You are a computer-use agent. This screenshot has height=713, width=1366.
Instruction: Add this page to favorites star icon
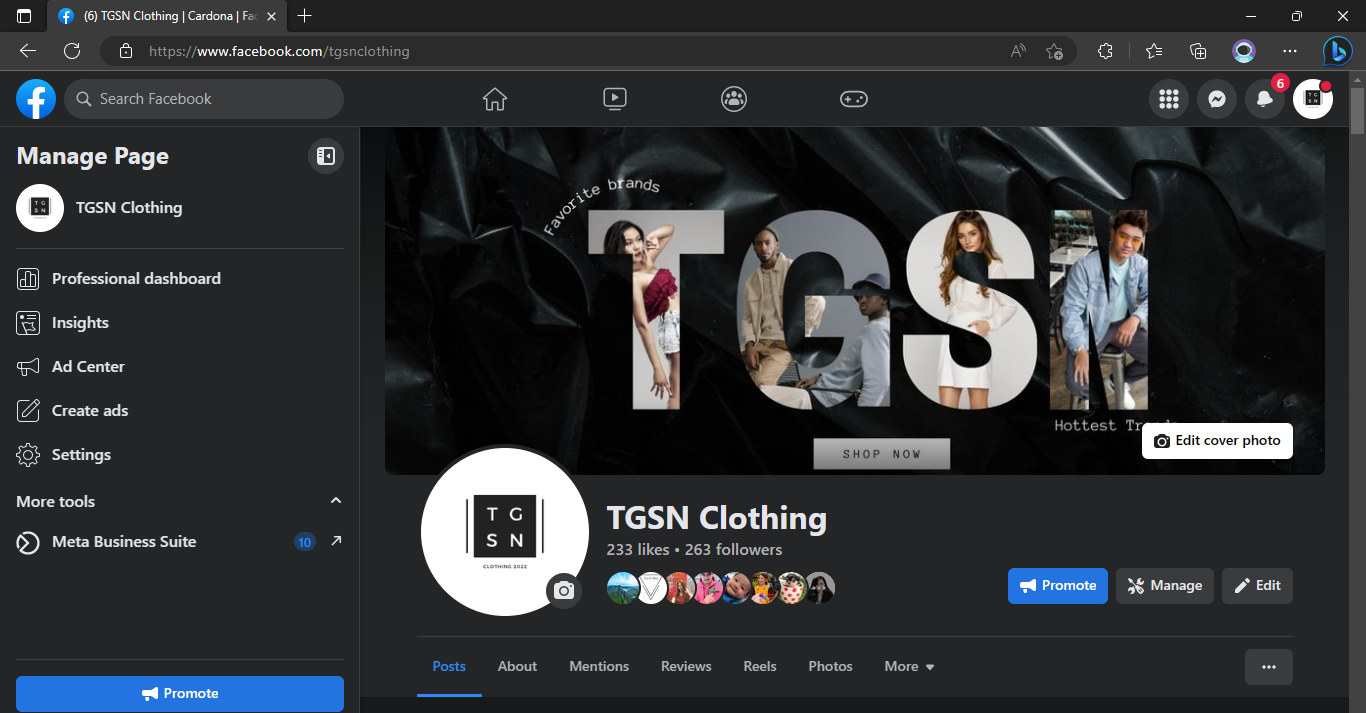[x=1054, y=51]
